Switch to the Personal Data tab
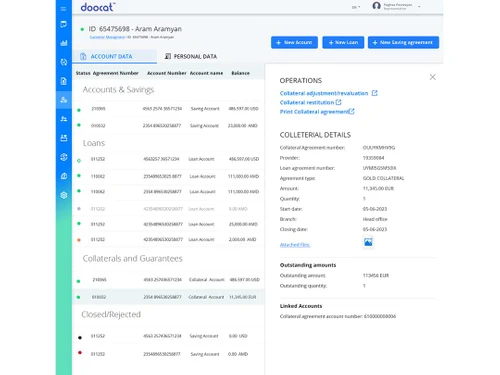 tap(191, 56)
